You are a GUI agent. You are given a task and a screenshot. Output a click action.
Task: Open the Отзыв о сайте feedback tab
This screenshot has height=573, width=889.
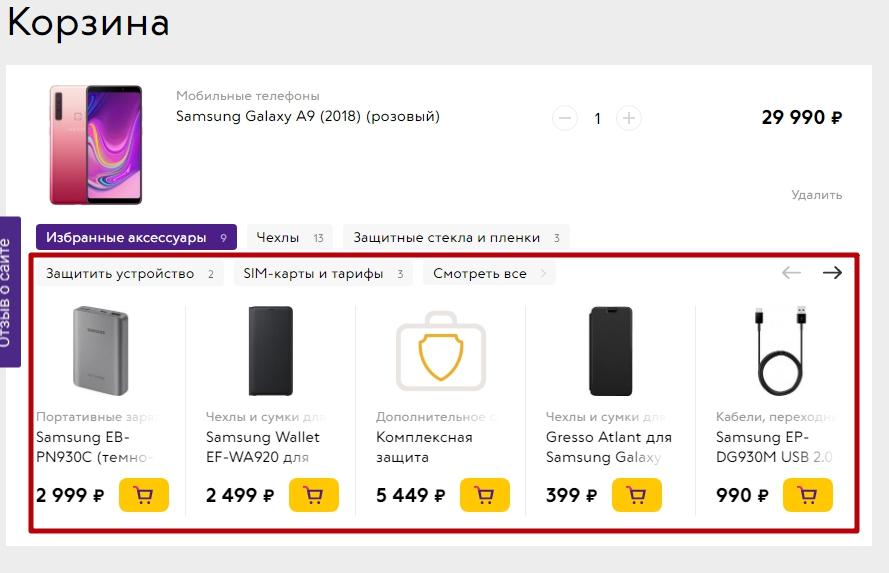coord(9,292)
